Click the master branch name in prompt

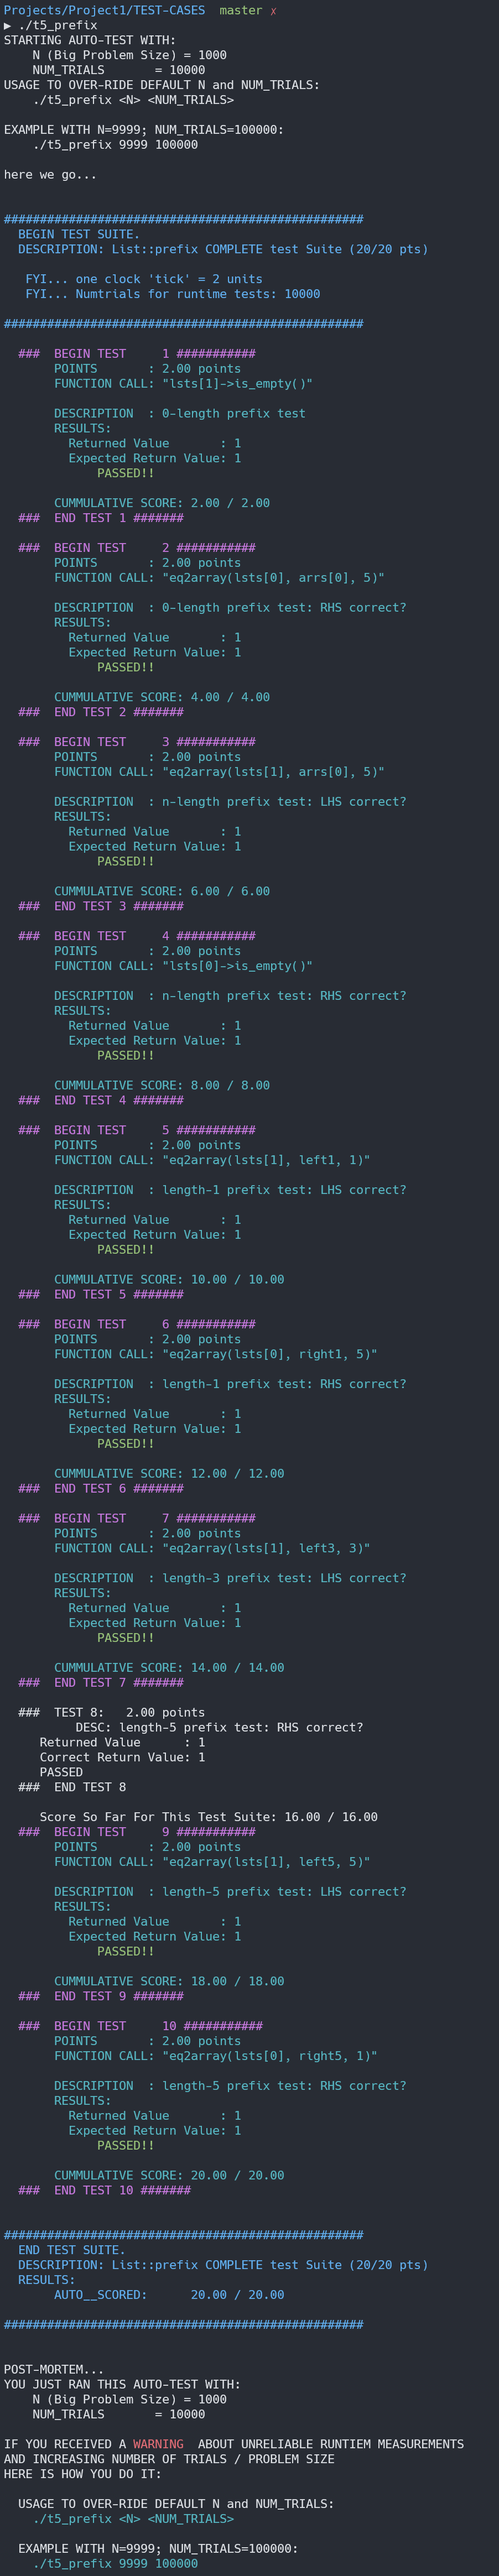pos(240,10)
